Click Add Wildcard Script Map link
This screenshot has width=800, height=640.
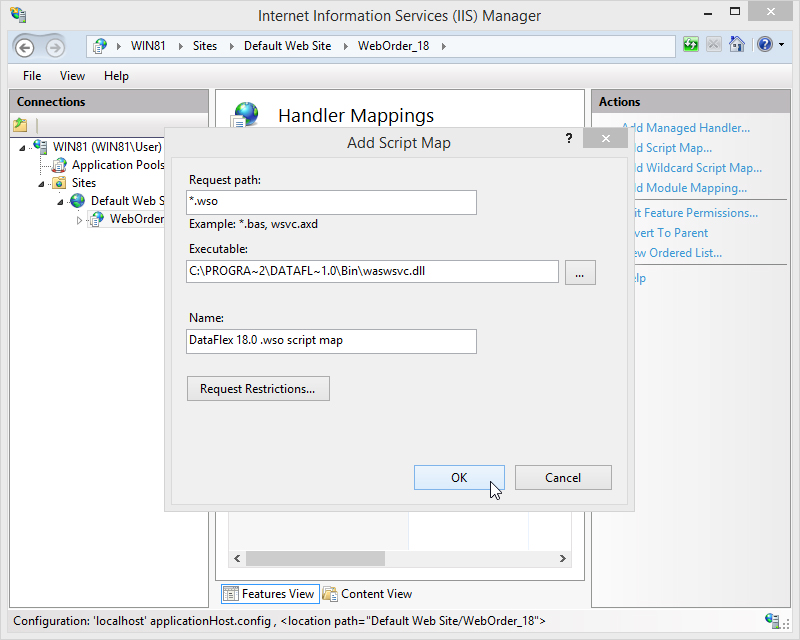[697, 168]
